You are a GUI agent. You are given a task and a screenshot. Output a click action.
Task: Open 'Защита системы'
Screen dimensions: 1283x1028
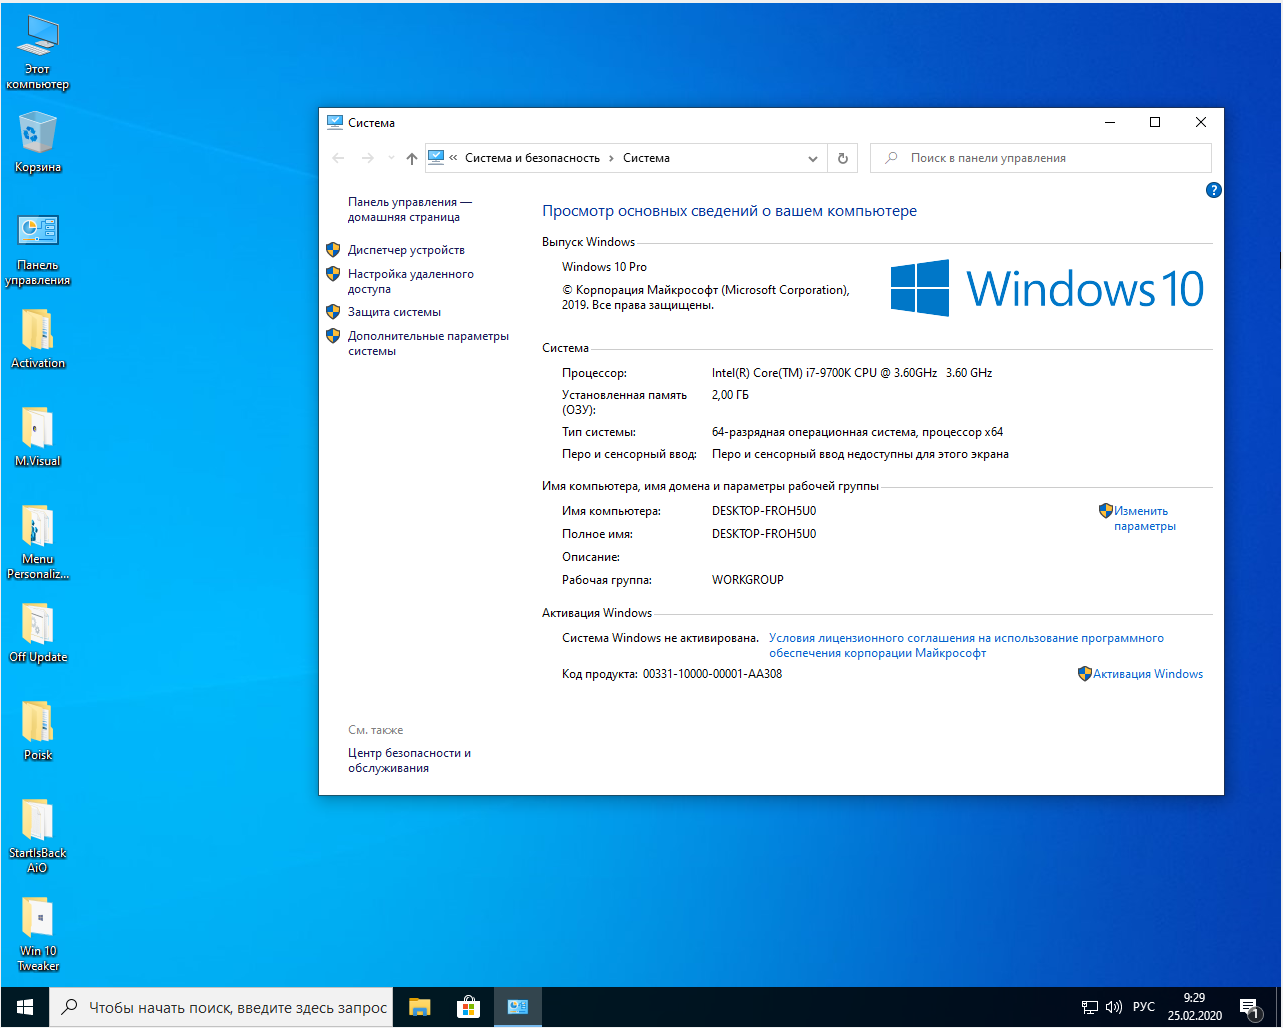pyautogui.click(x=394, y=312)
